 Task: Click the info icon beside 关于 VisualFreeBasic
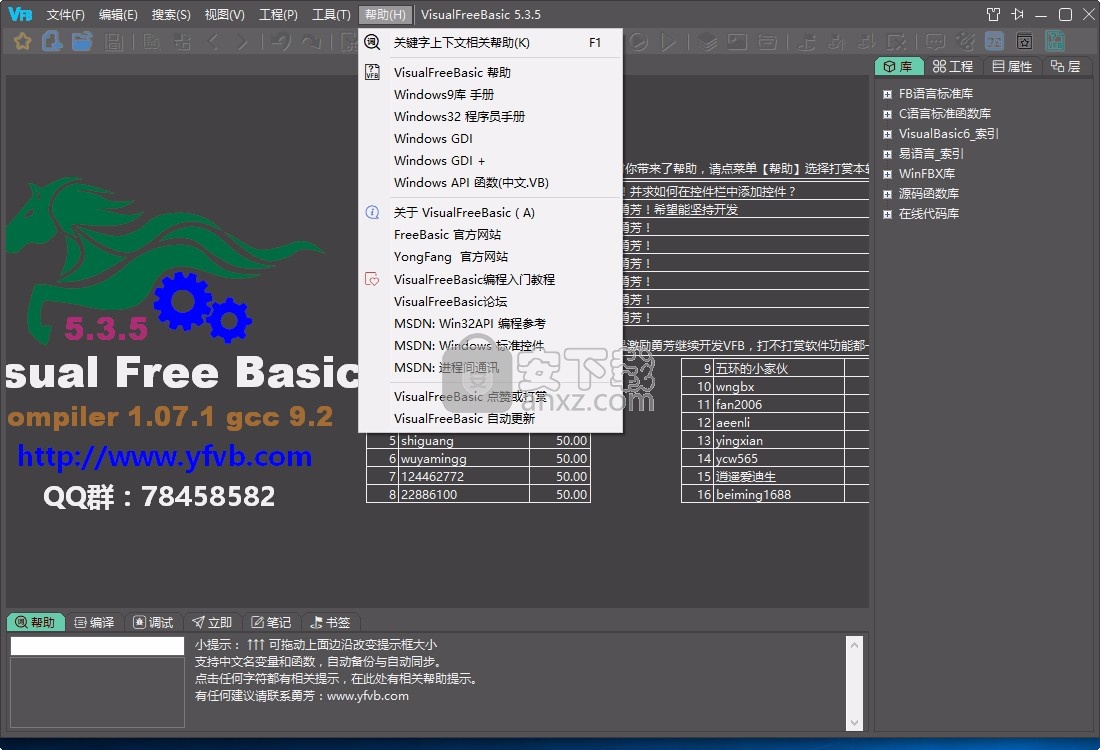(373, 212)
